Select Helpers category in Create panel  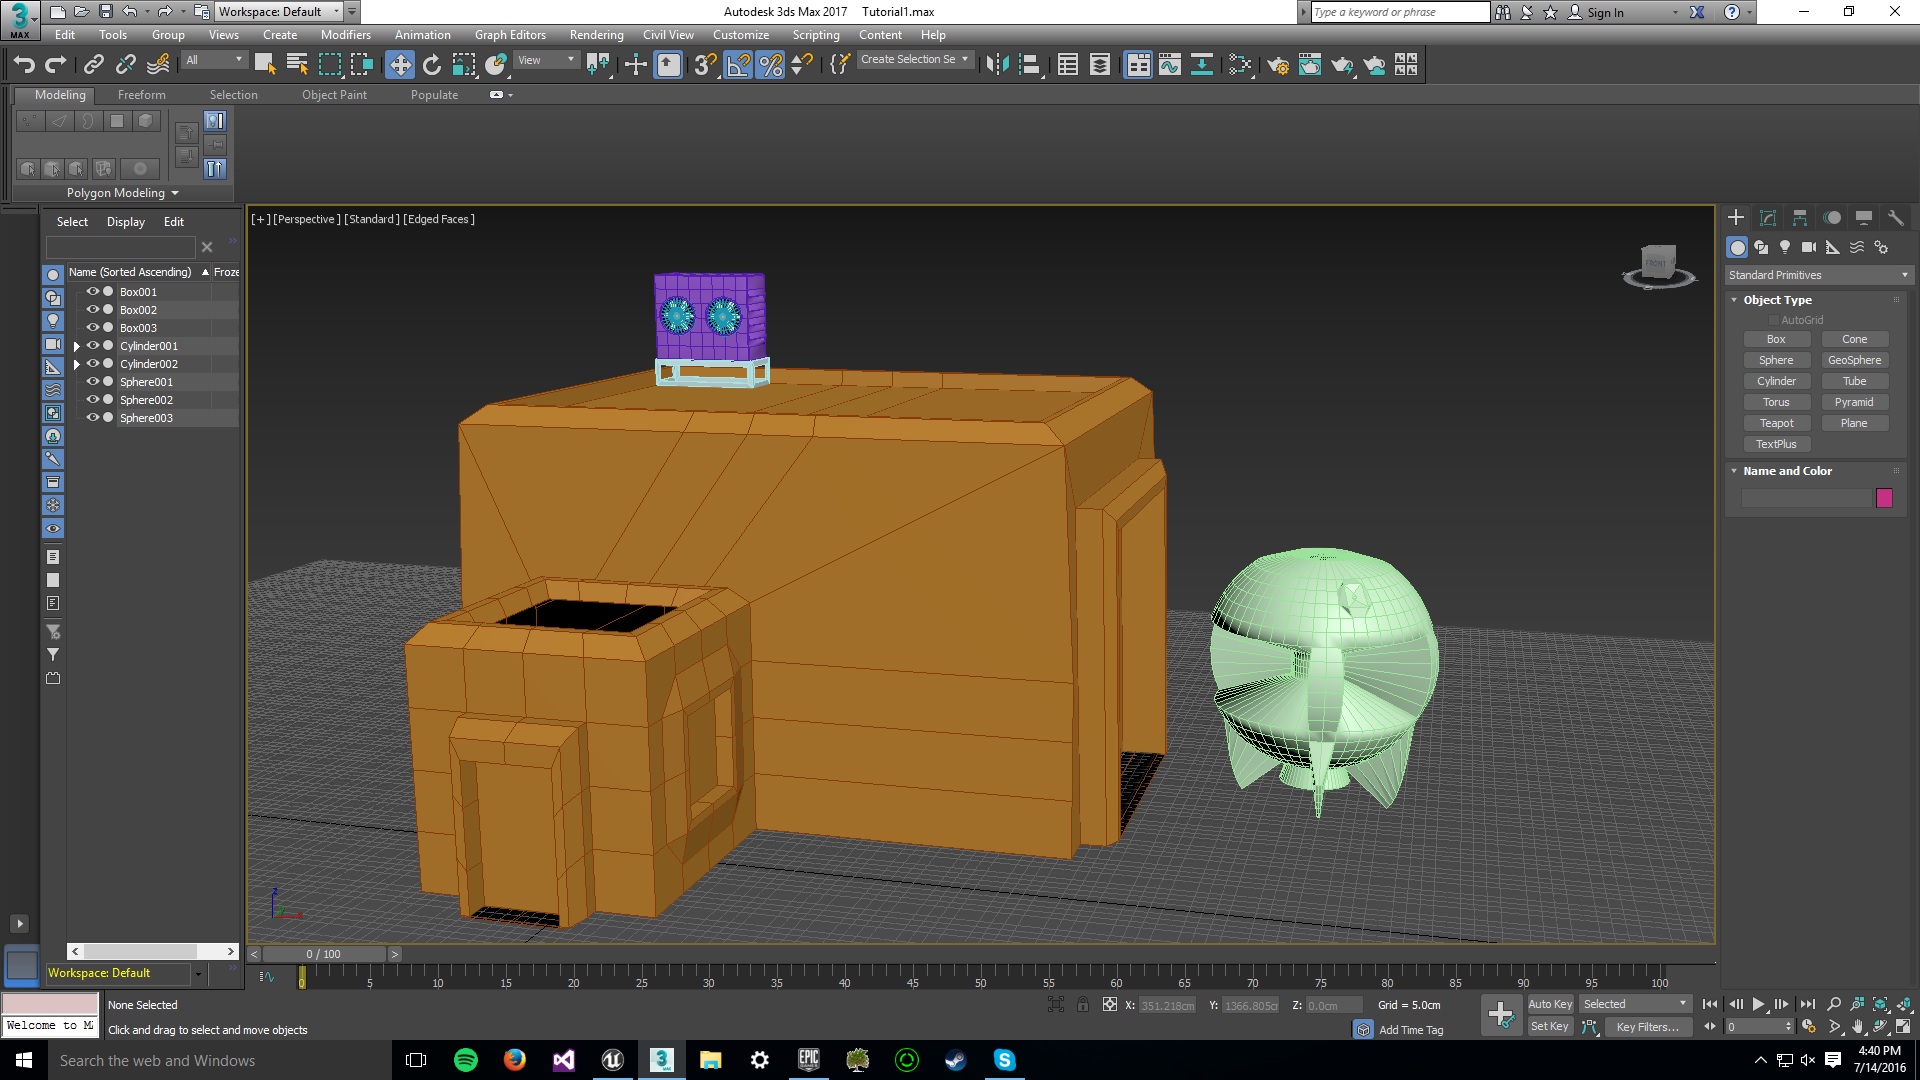point(1833,247)
